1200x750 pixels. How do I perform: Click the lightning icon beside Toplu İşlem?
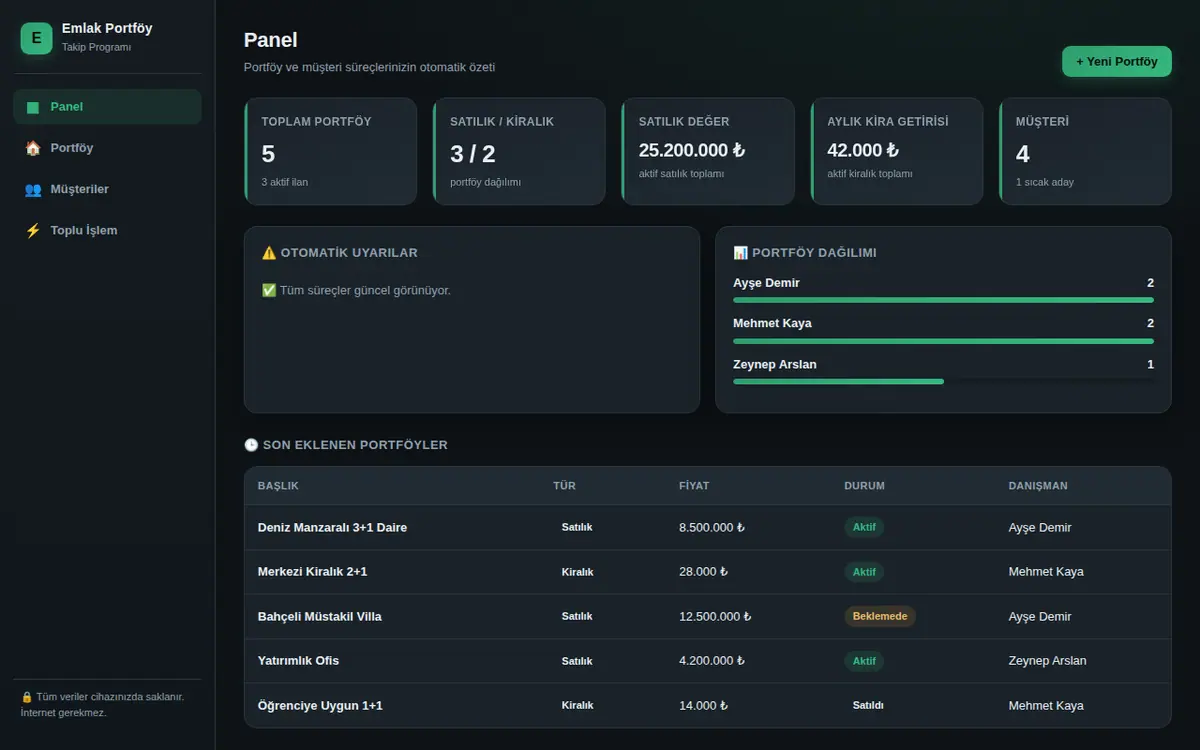click(33, 230)
